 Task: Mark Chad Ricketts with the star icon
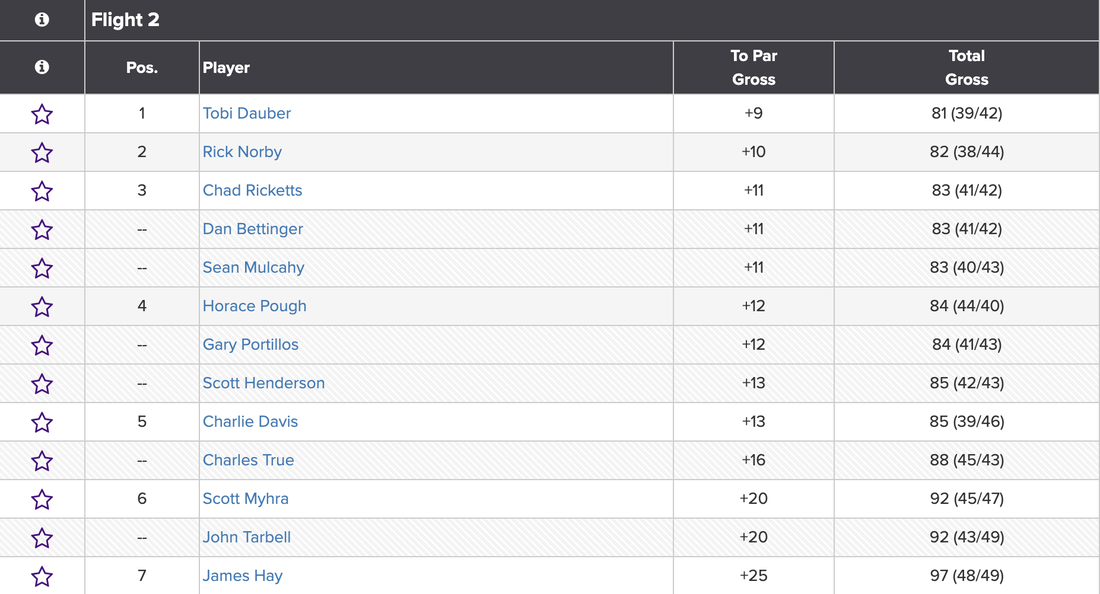point(42,191)
